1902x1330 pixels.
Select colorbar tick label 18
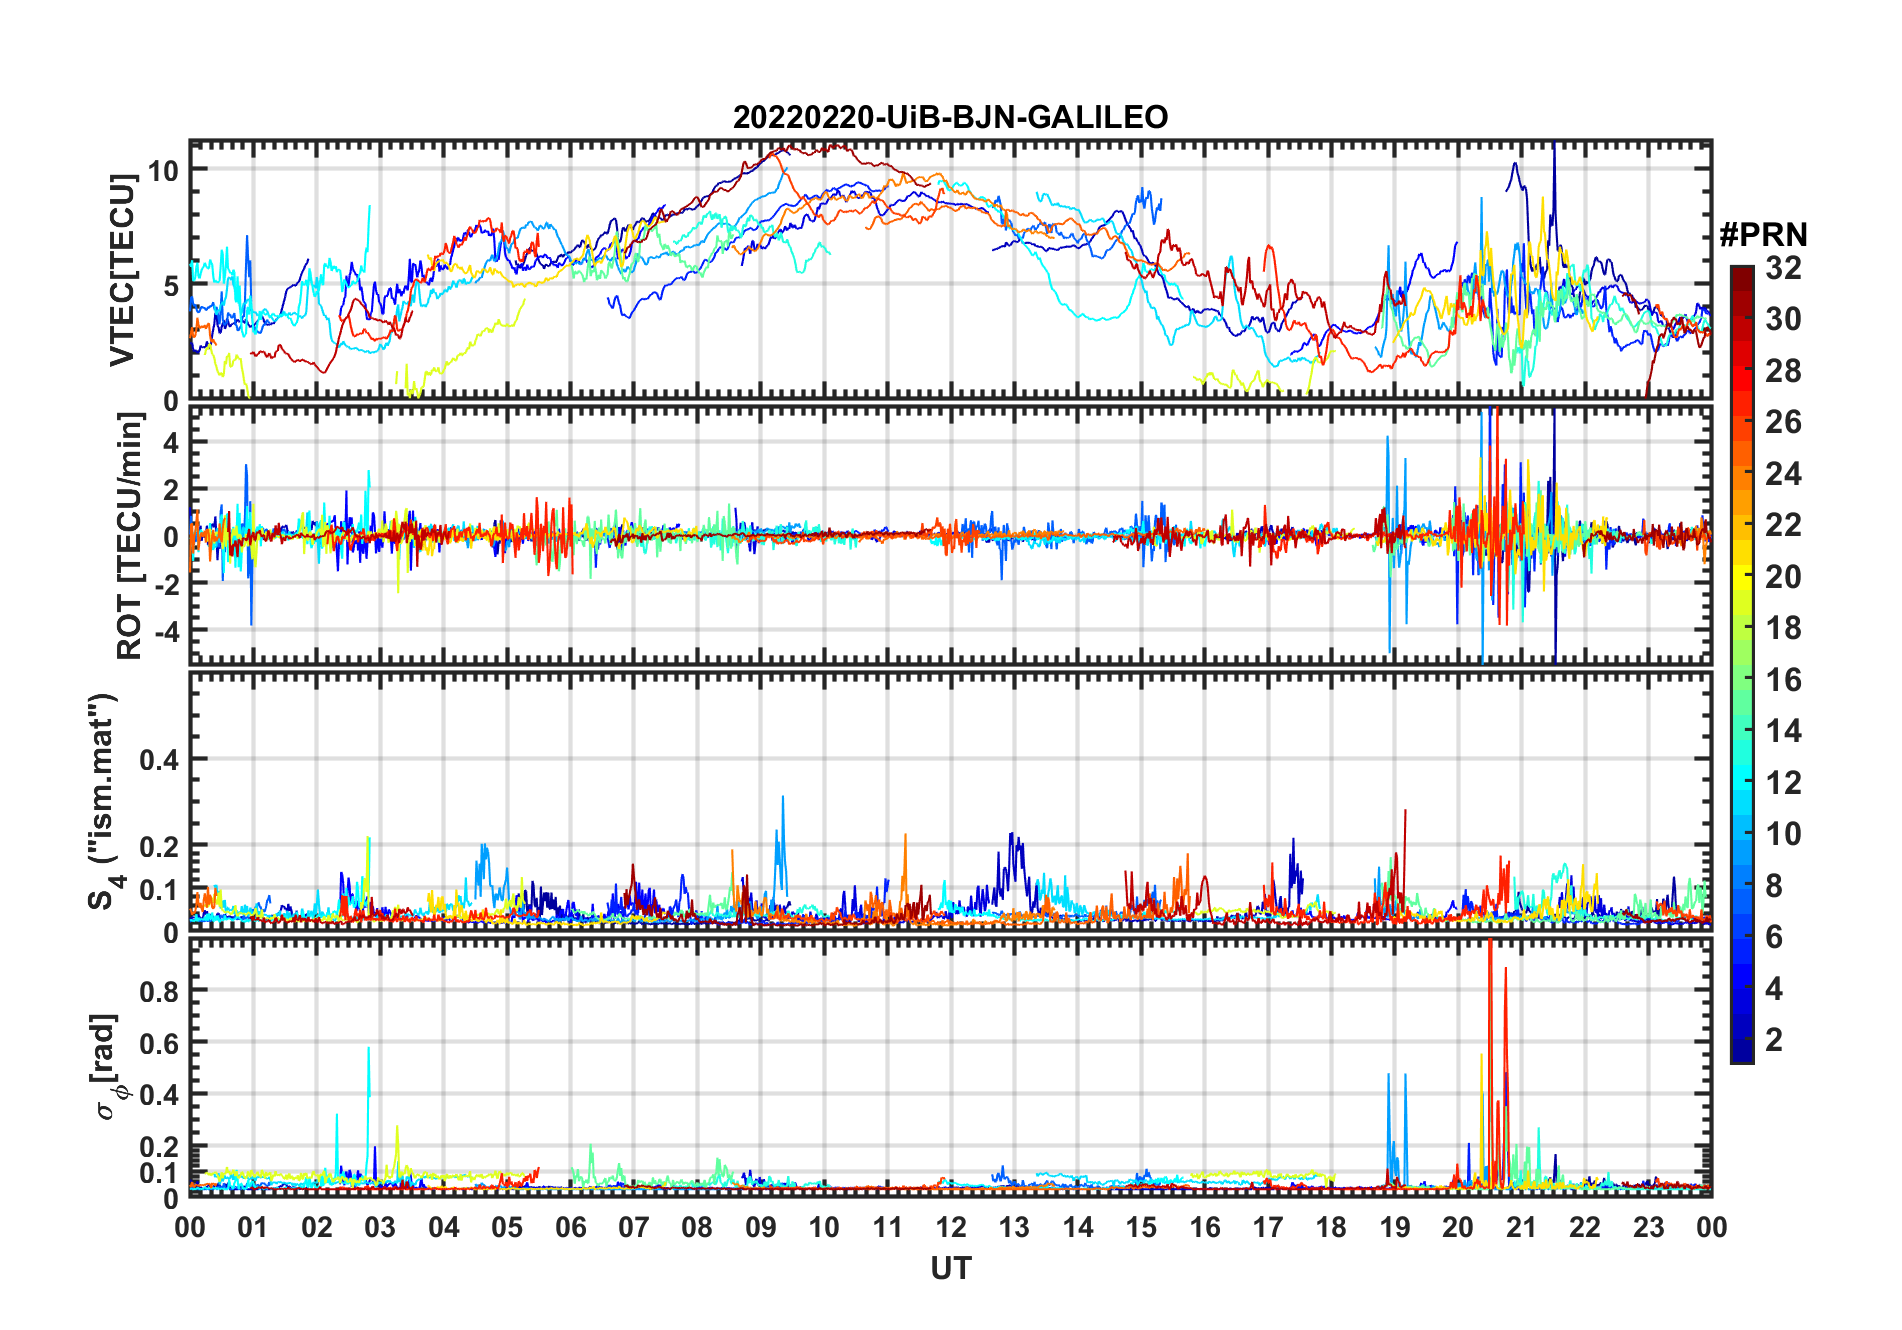pyautogui.click(x=1783, y=628)
